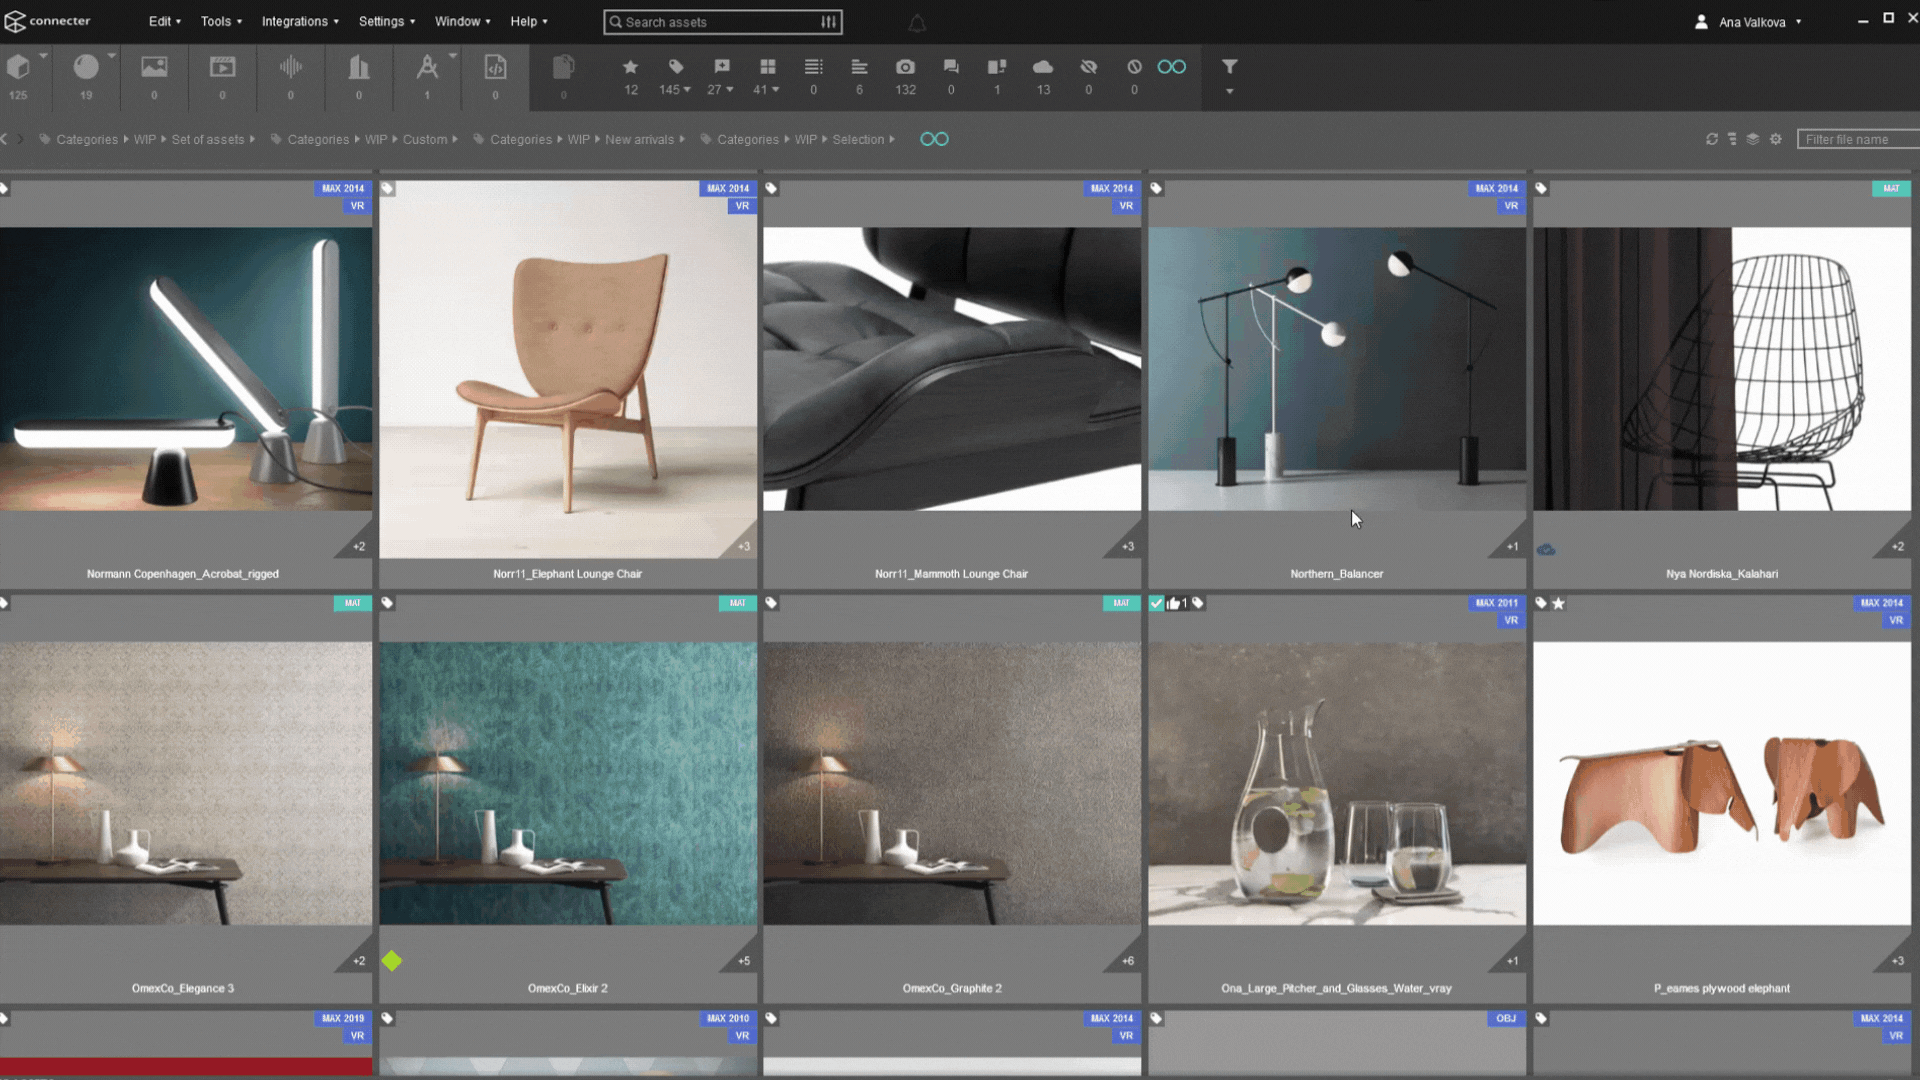The height and width of the screenshot is (1080, 1920).
Task: Select the Northern_Balancer lamp thumbnail
Action: coord(1337,369)
